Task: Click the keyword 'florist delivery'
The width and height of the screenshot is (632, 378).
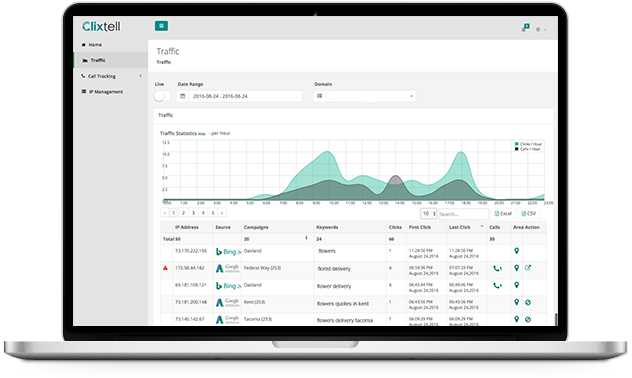Action: (x=334, y=268)
